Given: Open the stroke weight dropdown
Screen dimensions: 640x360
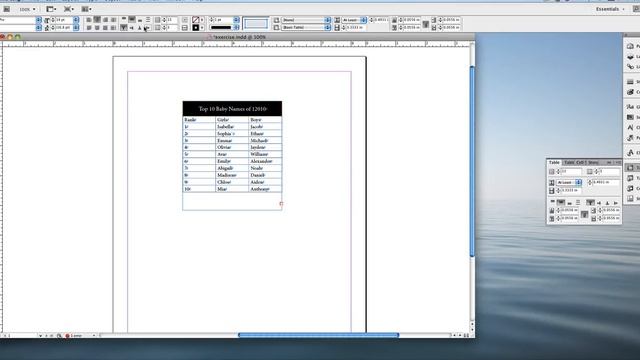Looking at the screenshot, I should pos(236,20).
